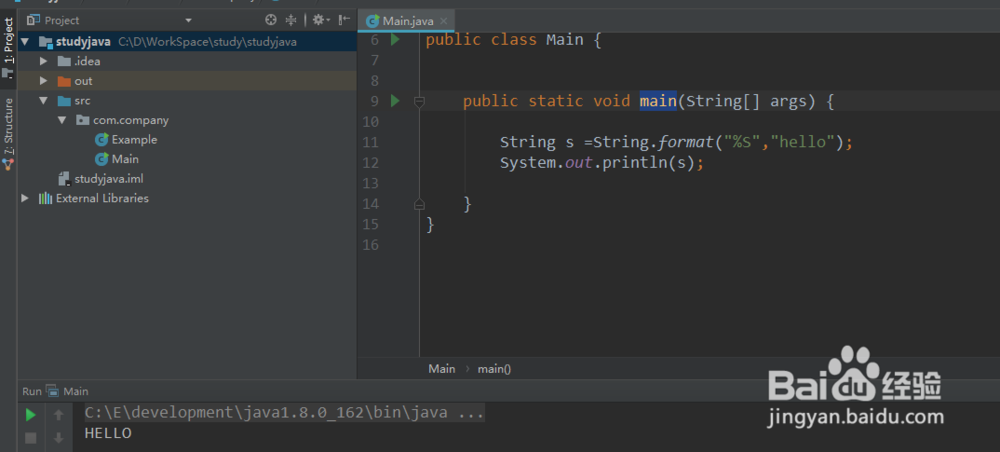Expand the .idea folder arrow

43,61
